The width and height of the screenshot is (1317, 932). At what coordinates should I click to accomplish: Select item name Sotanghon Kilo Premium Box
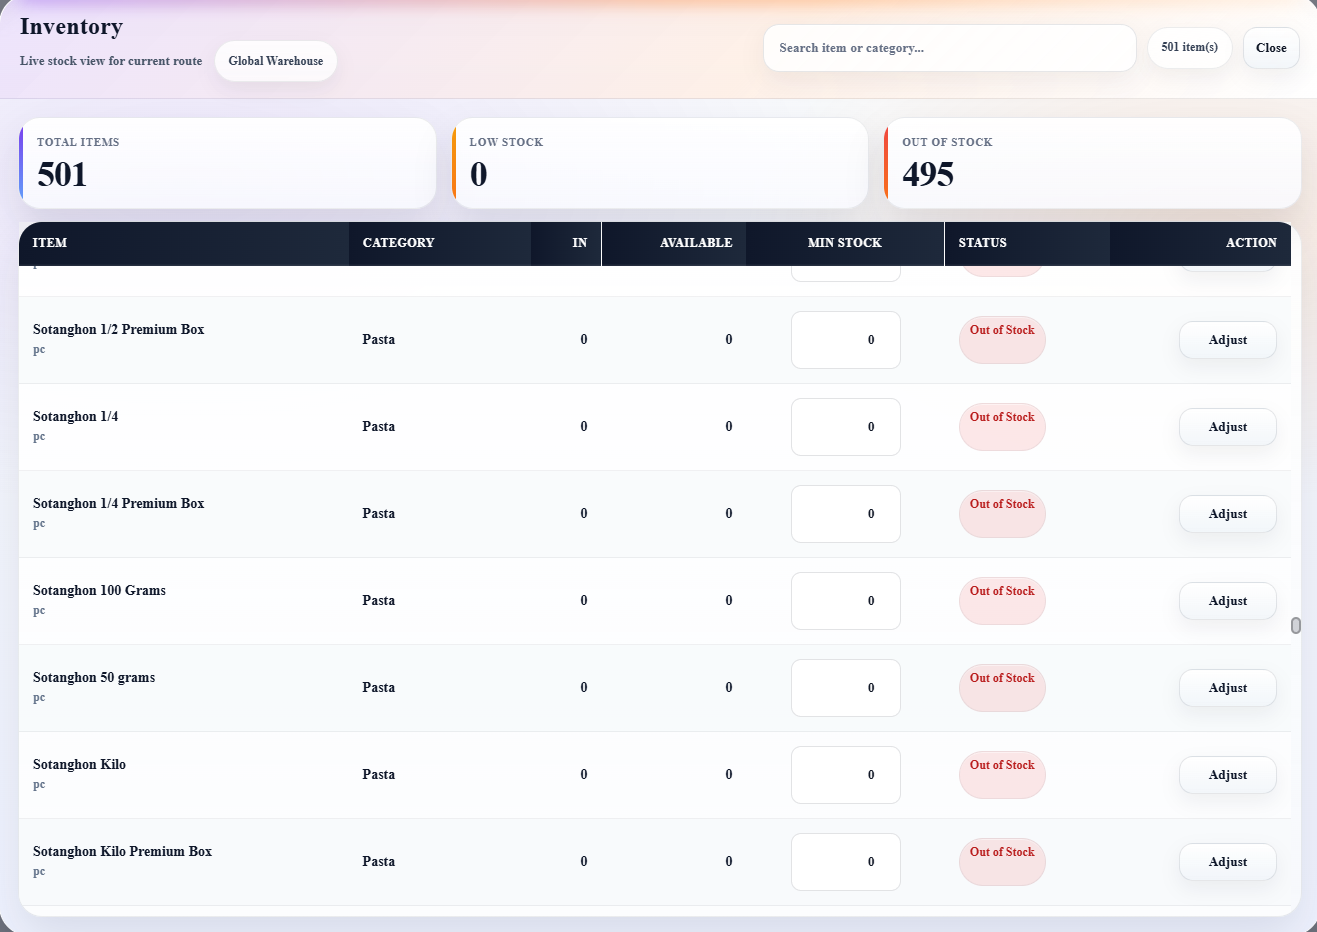tap(122, 852)
